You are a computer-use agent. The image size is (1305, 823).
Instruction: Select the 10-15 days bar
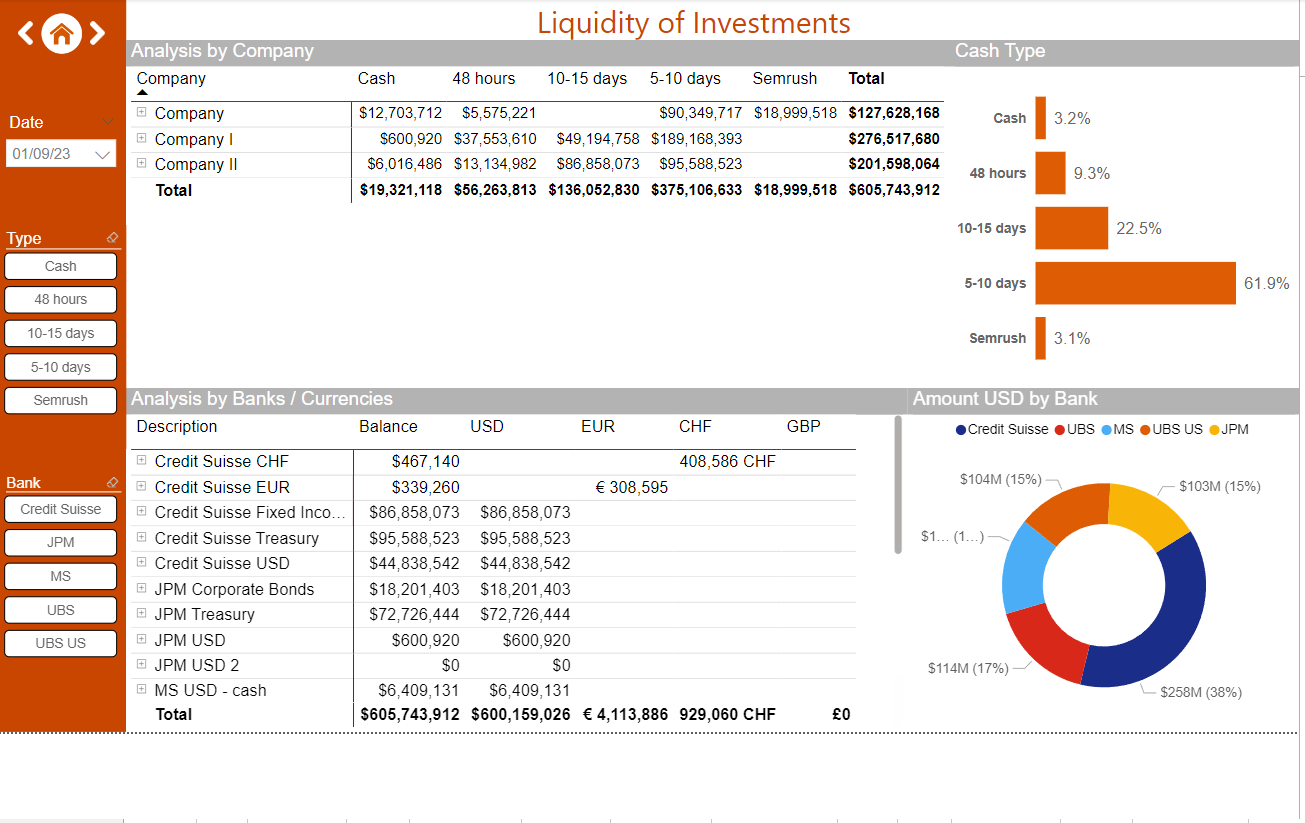tap(1071, 228)
